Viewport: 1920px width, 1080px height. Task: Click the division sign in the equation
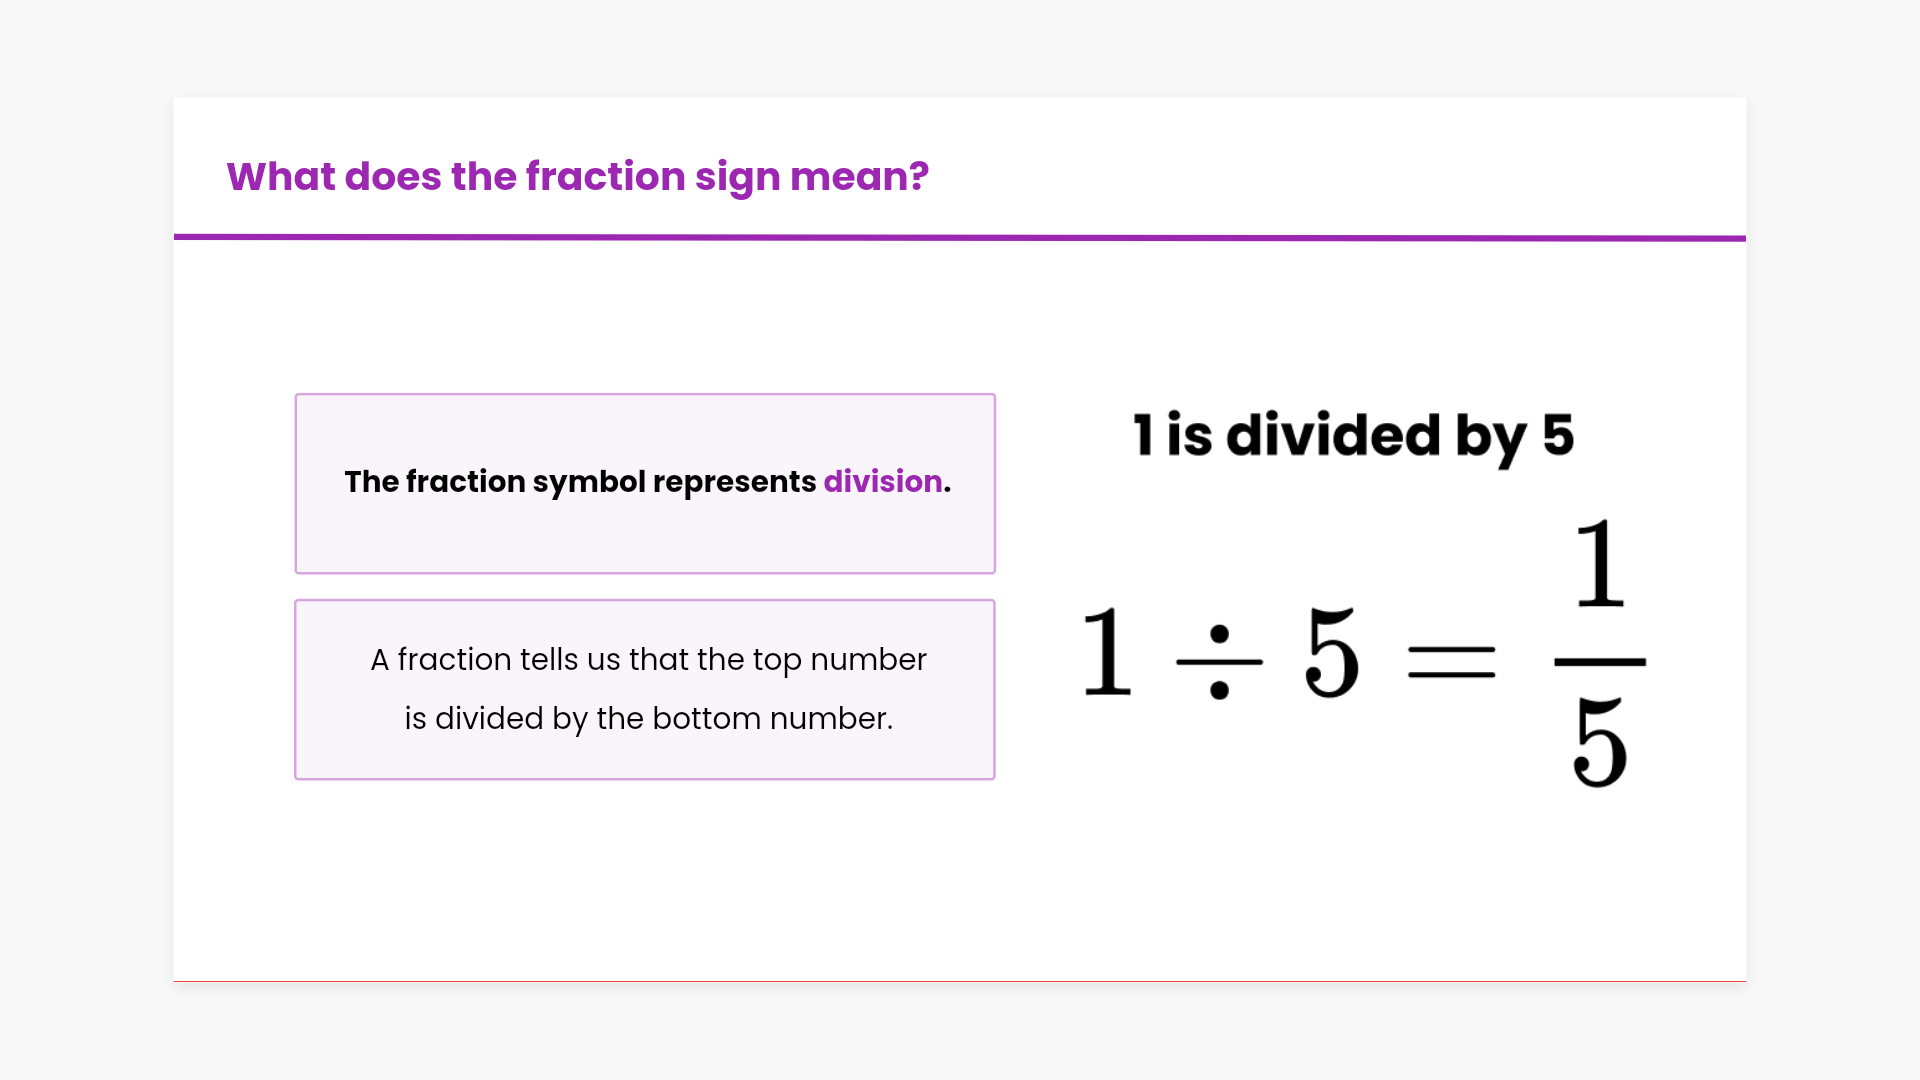tap(1219, 662)
